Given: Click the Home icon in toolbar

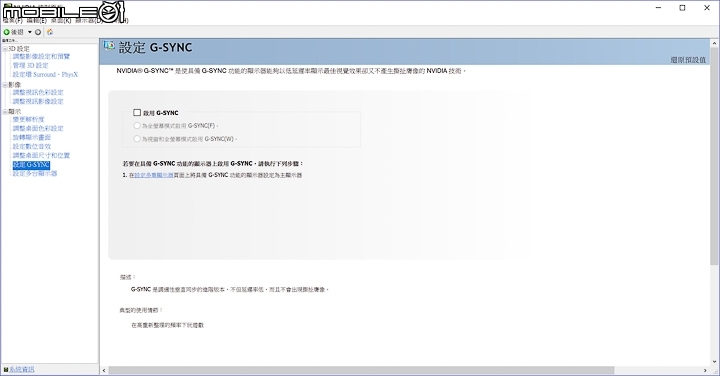Looking at the screenshot, I should pos(50,32).
